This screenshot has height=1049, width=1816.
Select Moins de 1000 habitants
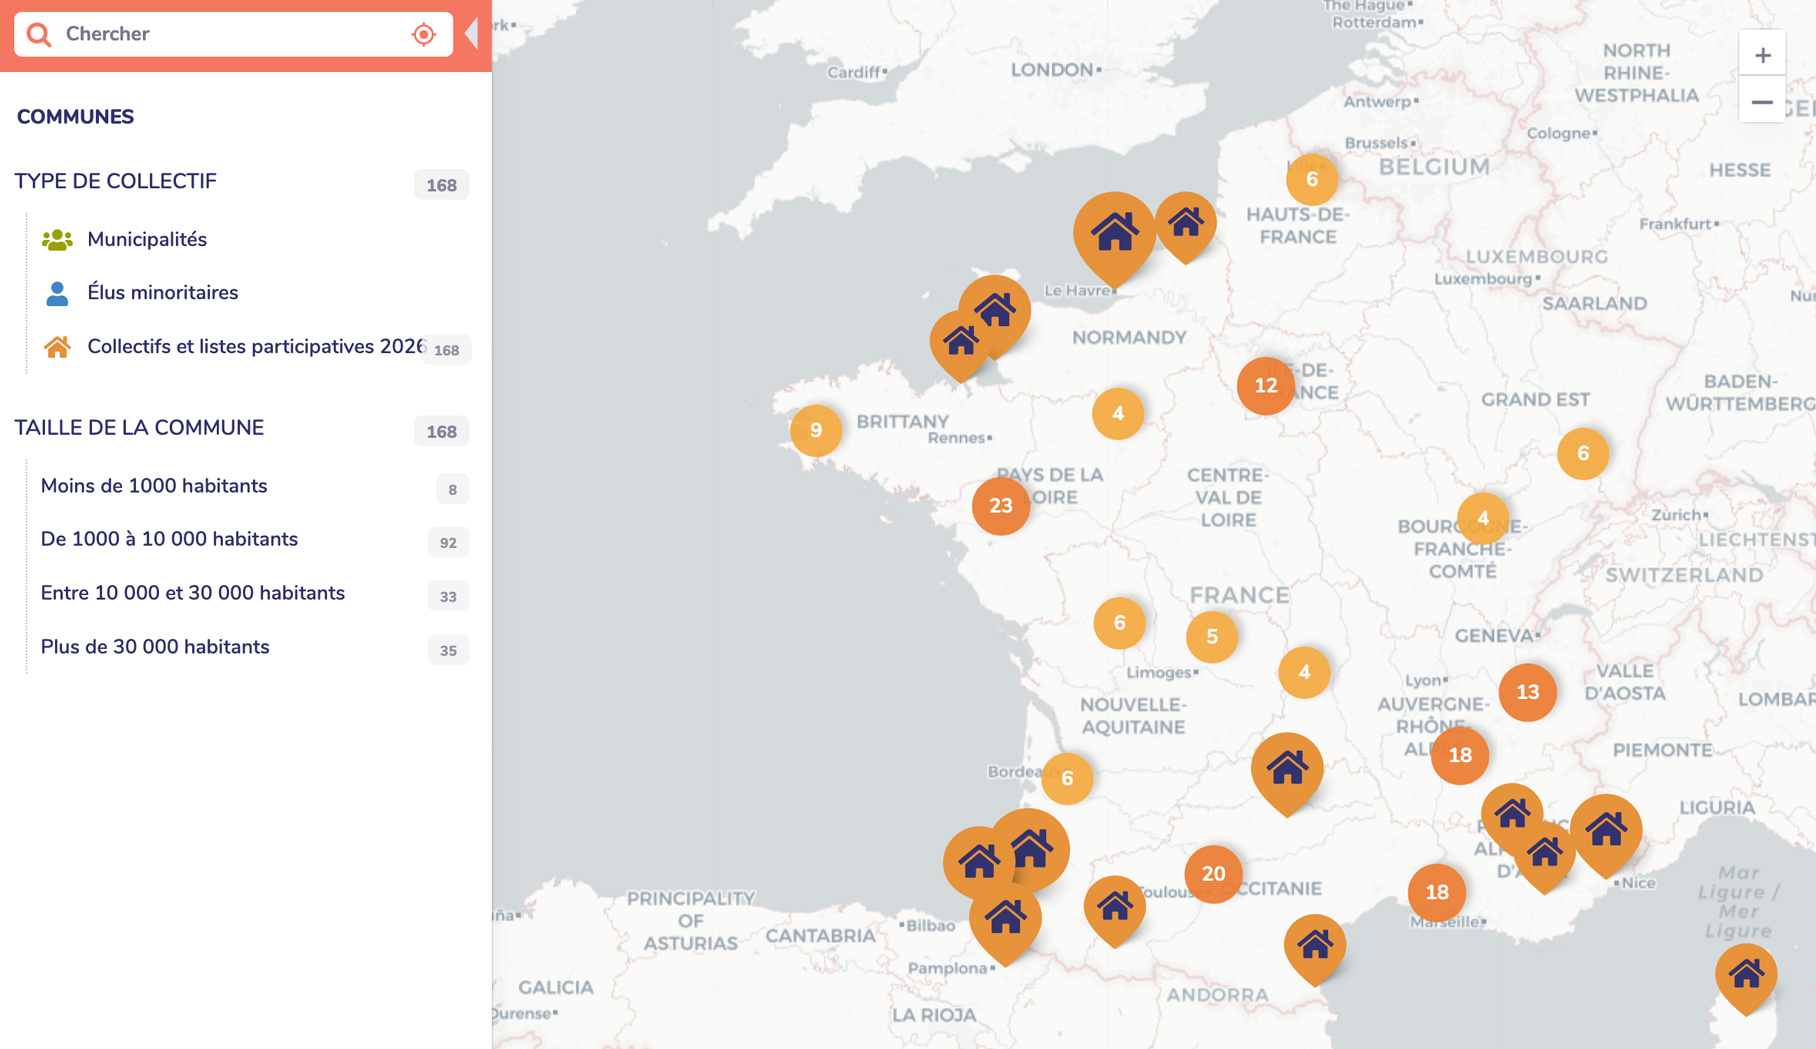pos(154,486)
